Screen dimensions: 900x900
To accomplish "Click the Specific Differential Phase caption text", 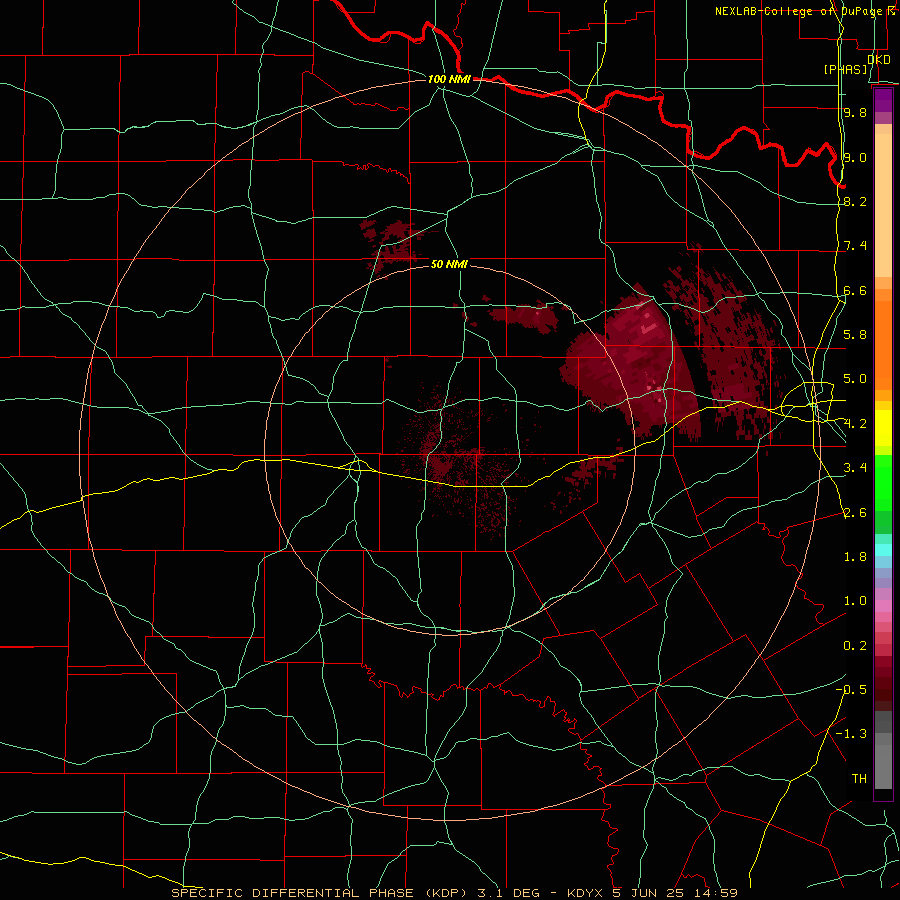I will pyautogui.click(x=454, y=893).
